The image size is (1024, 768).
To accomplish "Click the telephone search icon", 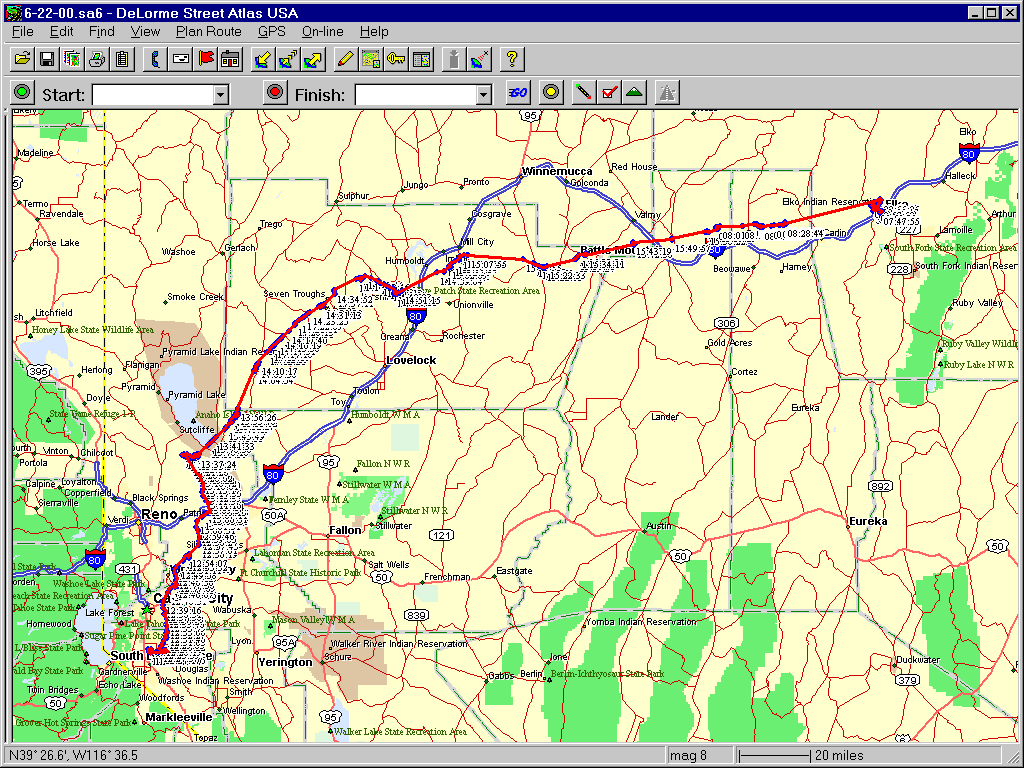I will point(156,59).
